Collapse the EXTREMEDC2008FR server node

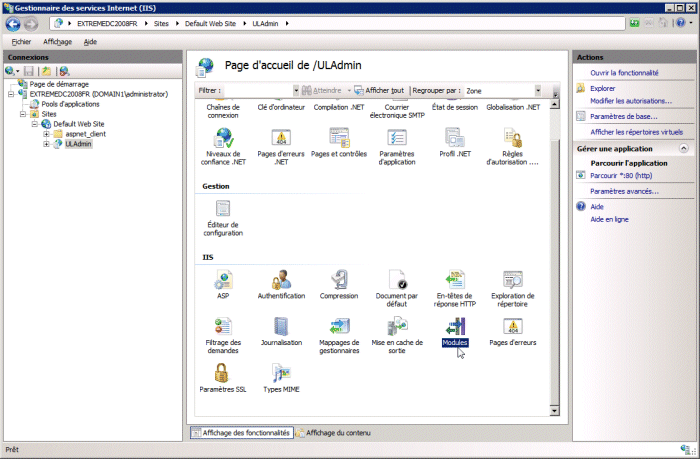coord(11,94)
